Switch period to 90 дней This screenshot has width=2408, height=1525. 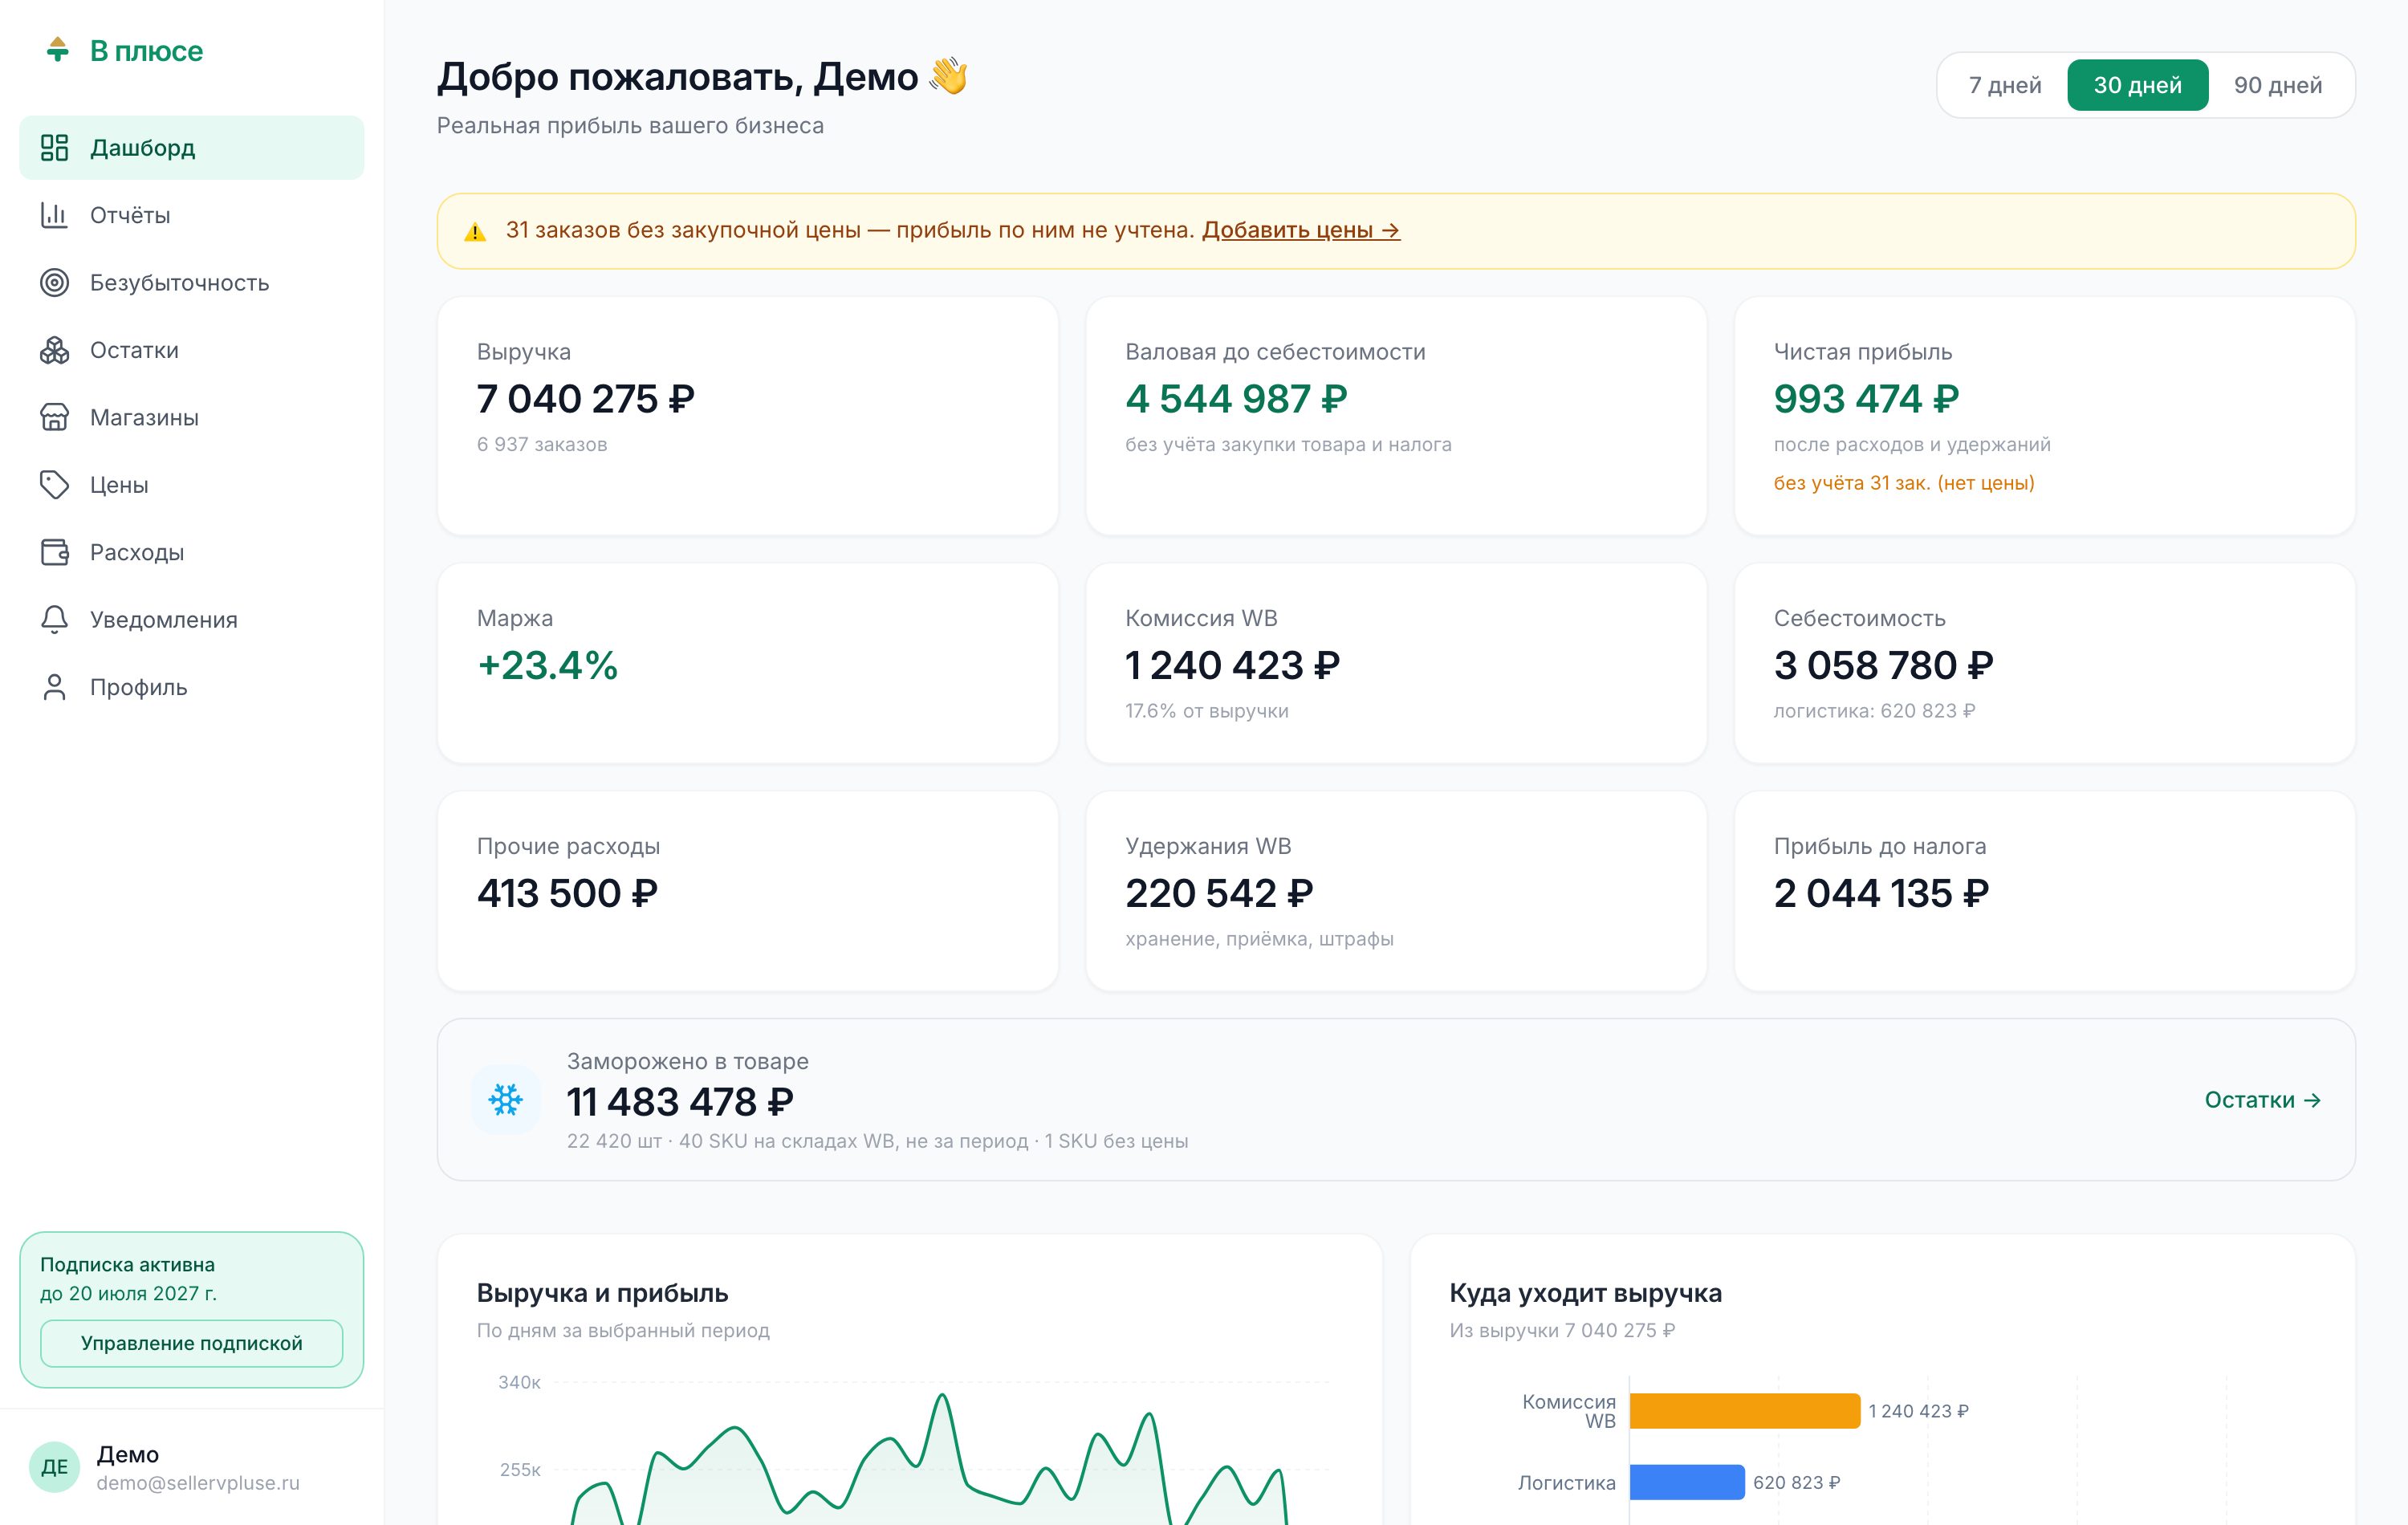pos(2278,85)
